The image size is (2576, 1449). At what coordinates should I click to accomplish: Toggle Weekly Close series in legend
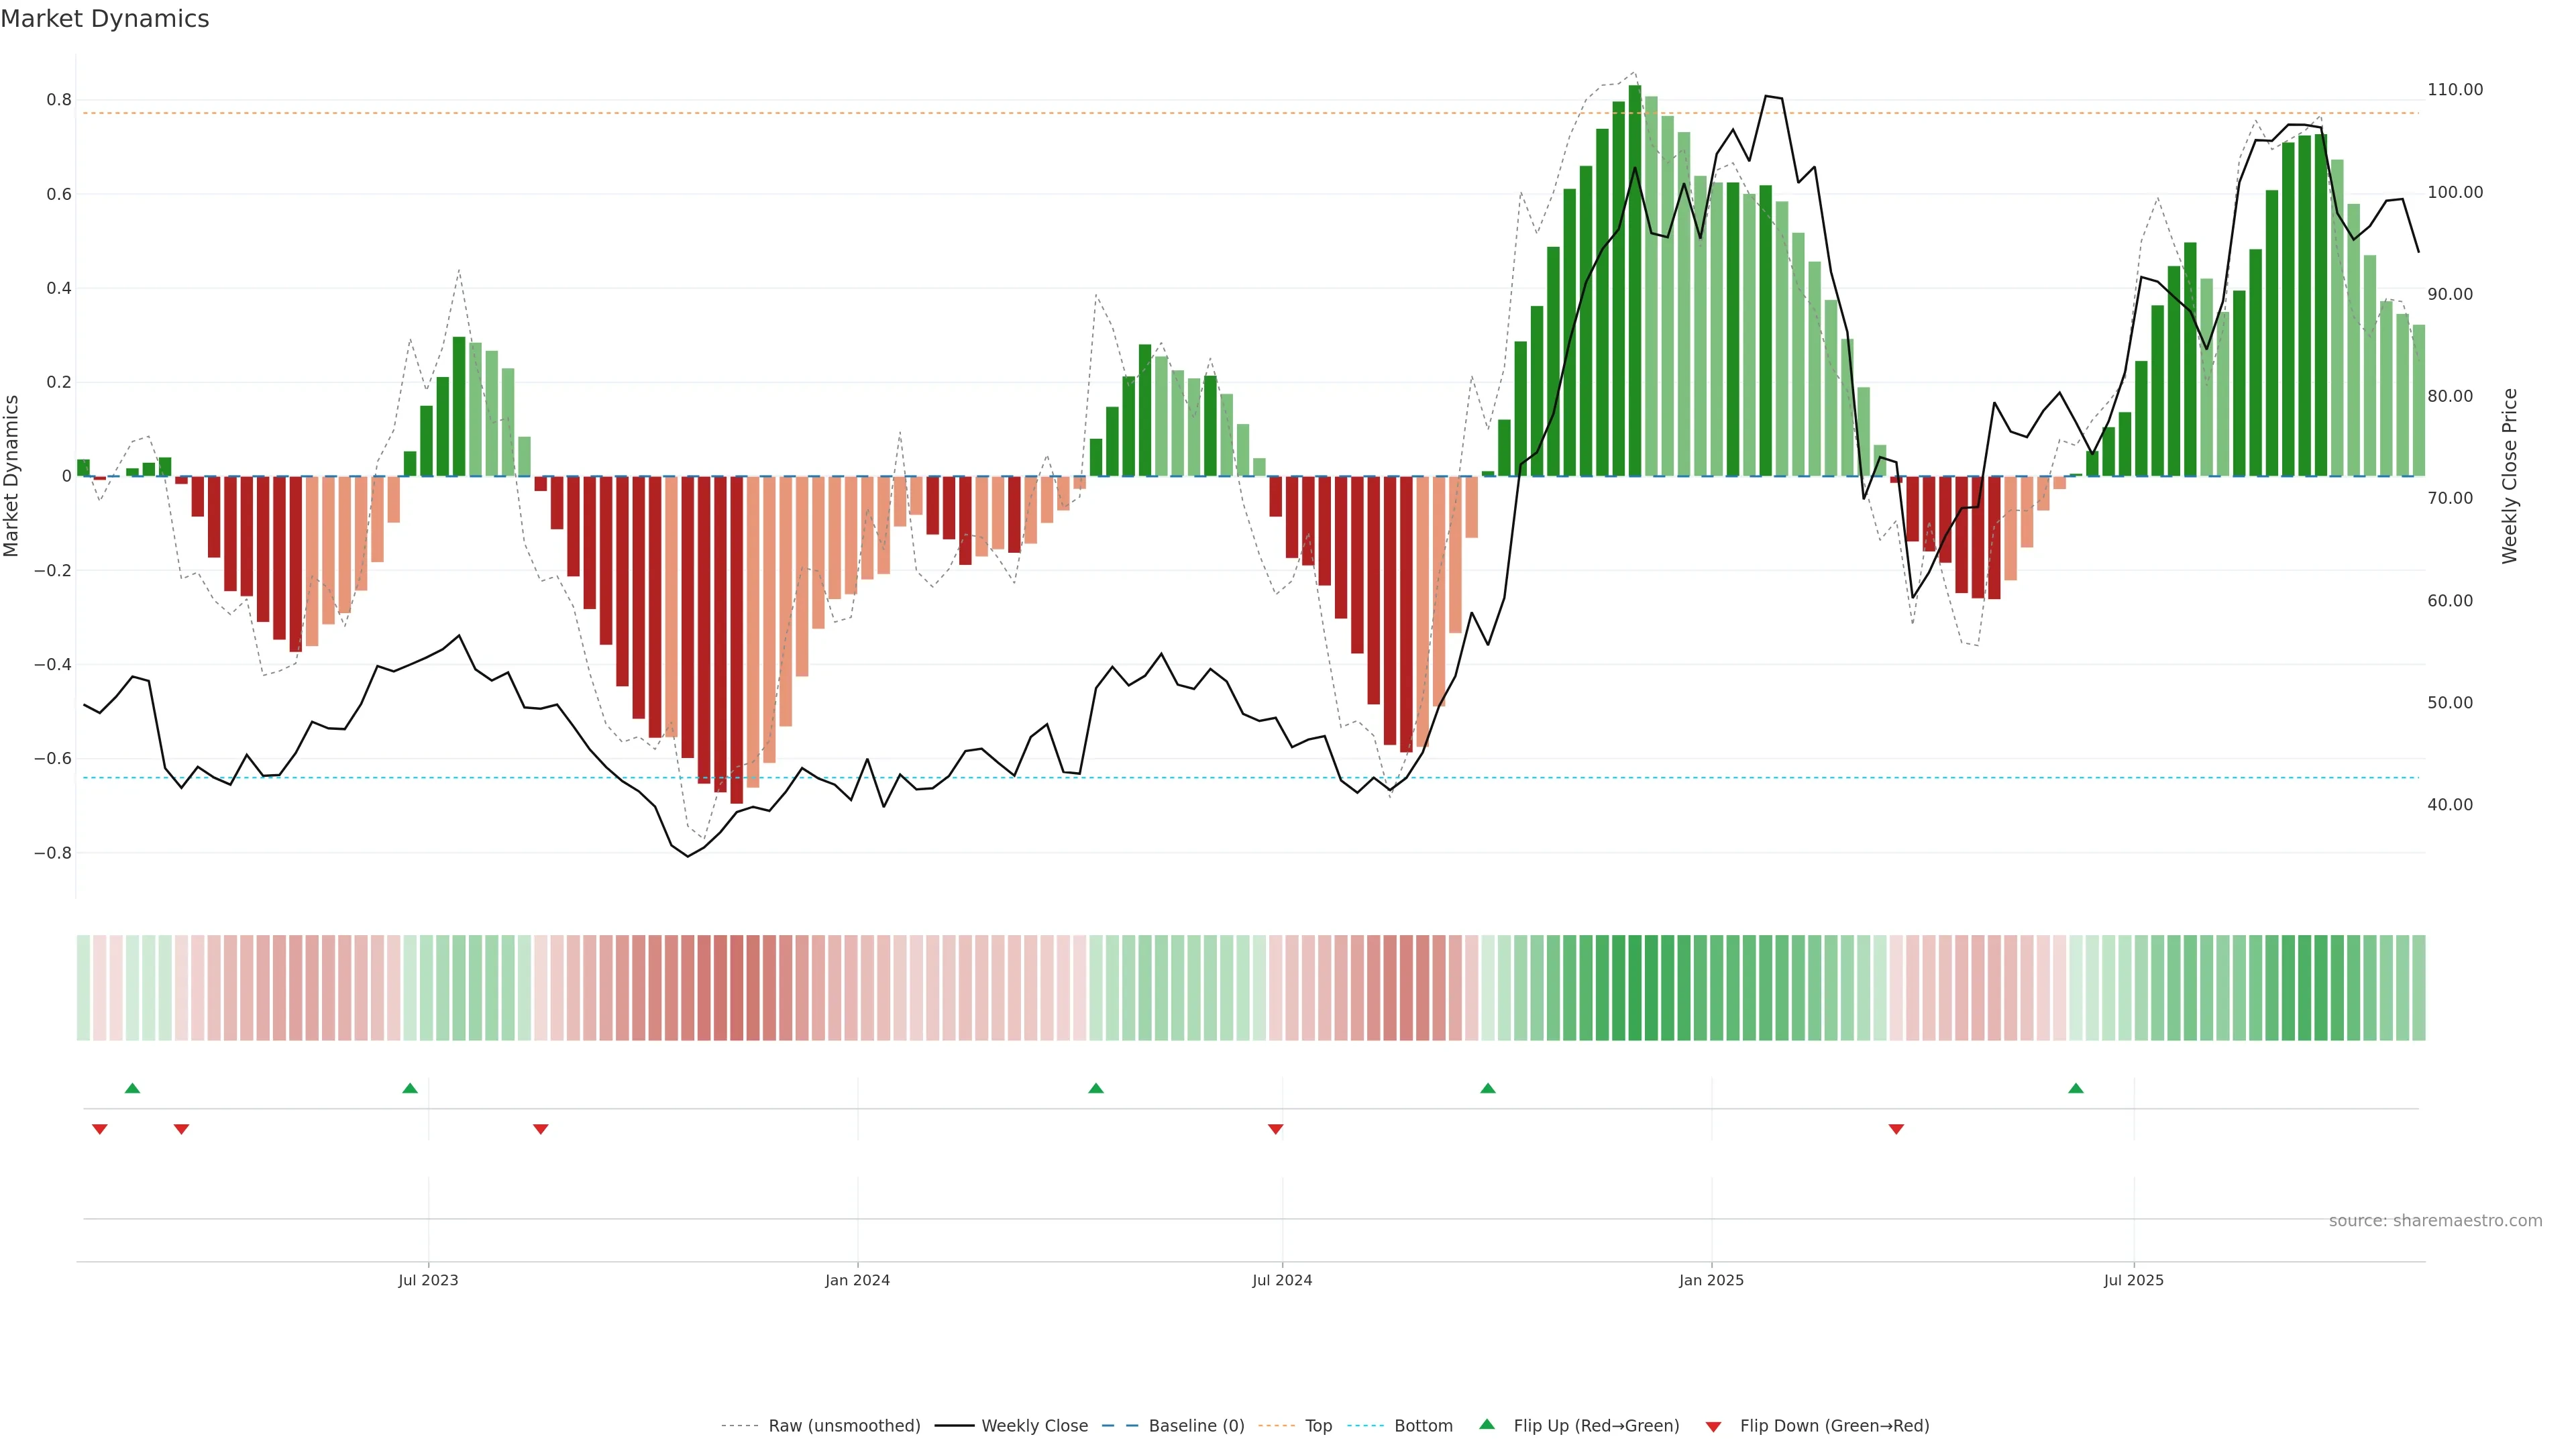[x=1034, y=1425]
